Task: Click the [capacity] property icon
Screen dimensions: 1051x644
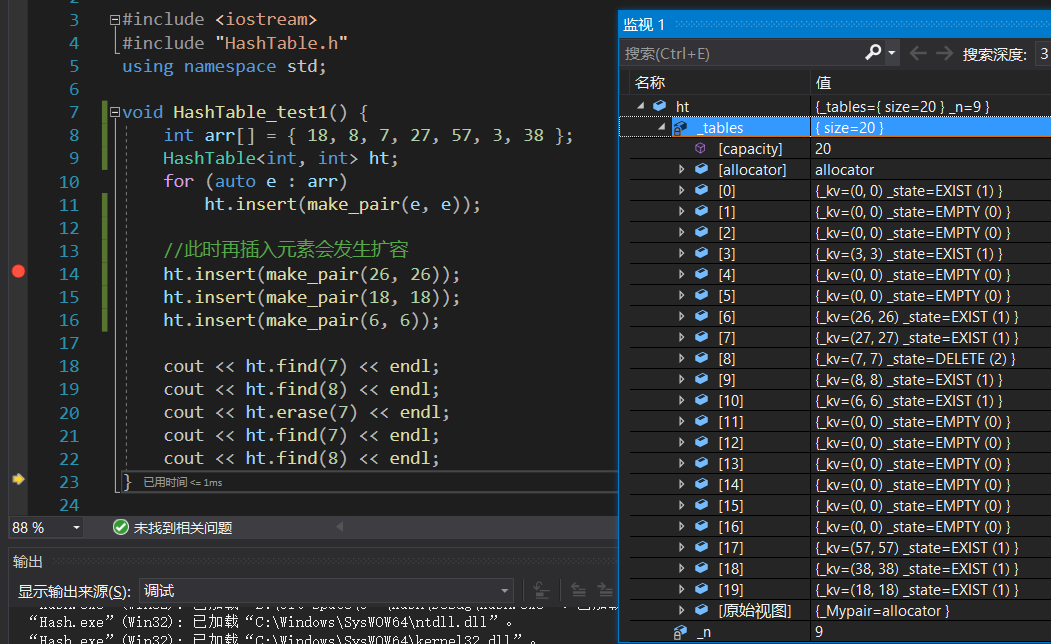Action: tap(700, 148)
